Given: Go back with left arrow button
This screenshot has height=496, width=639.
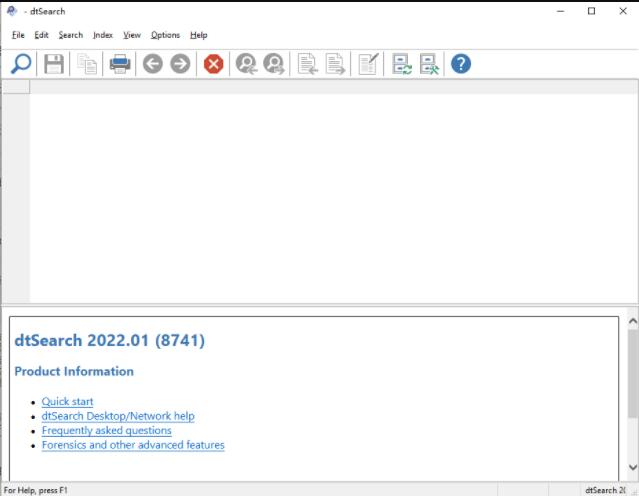Looking at the screenshot, I should click(153, 64).
